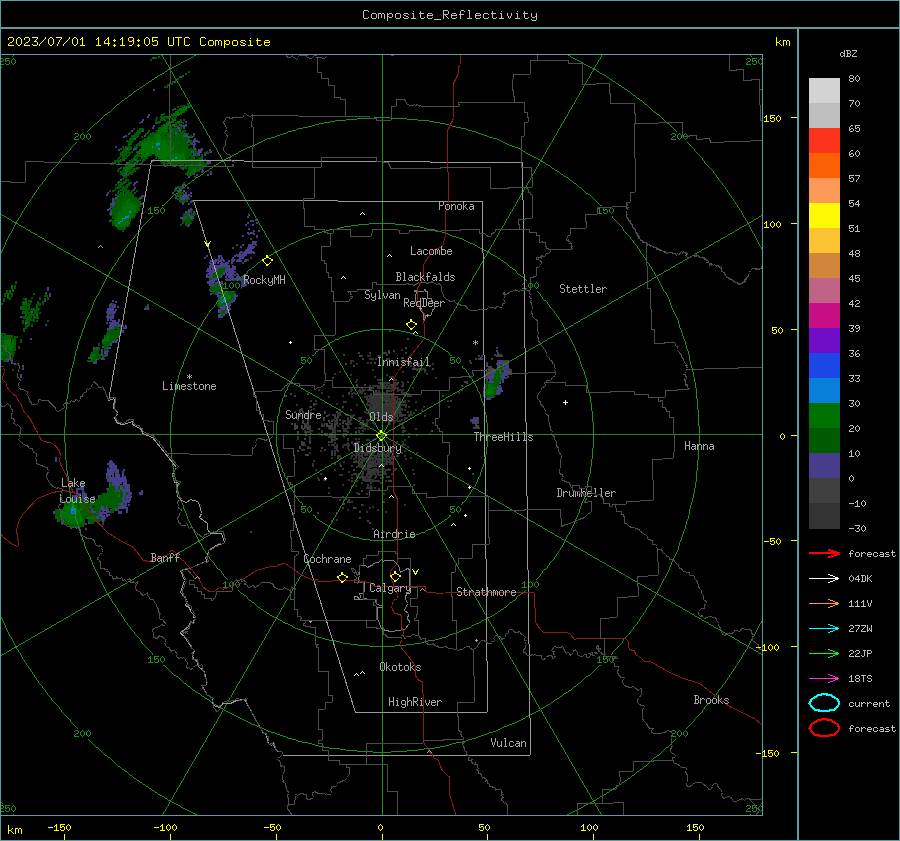Click the Vulcan town label
This screenshot has height=841, width=900.
coord(508,743)
